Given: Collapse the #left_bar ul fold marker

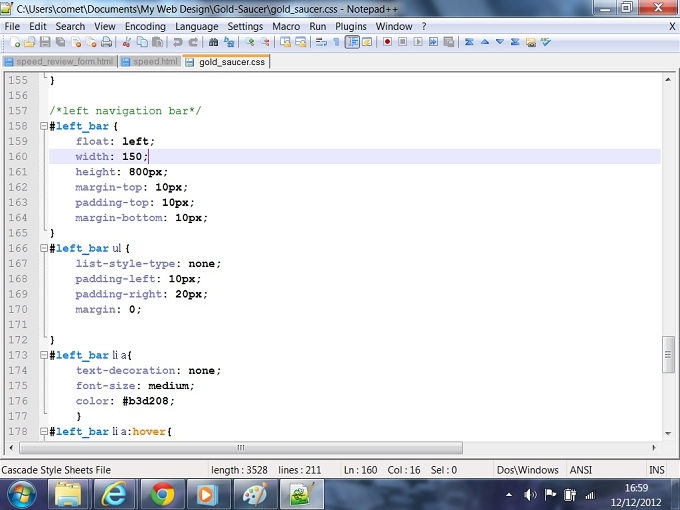Looking at the screenshot, I should pos(43,248).
